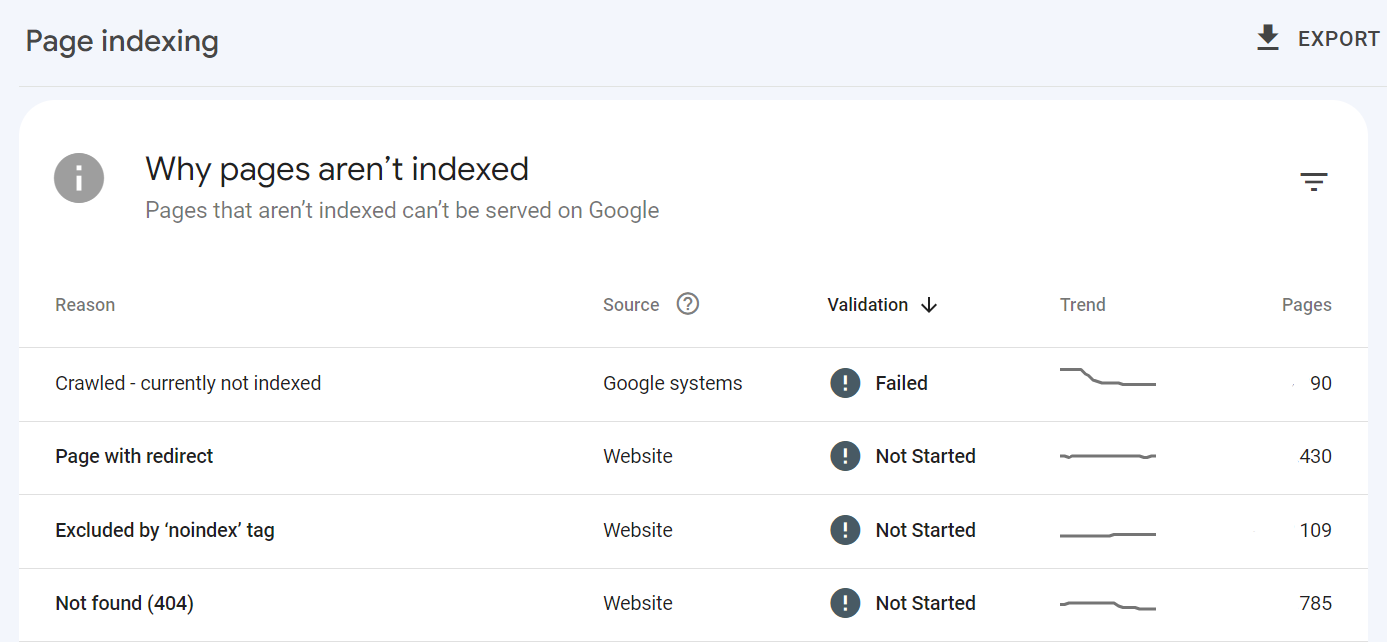Sort by the Pages column header
The height and width of the screenshot is (642, 1387).
point(1306,305)
